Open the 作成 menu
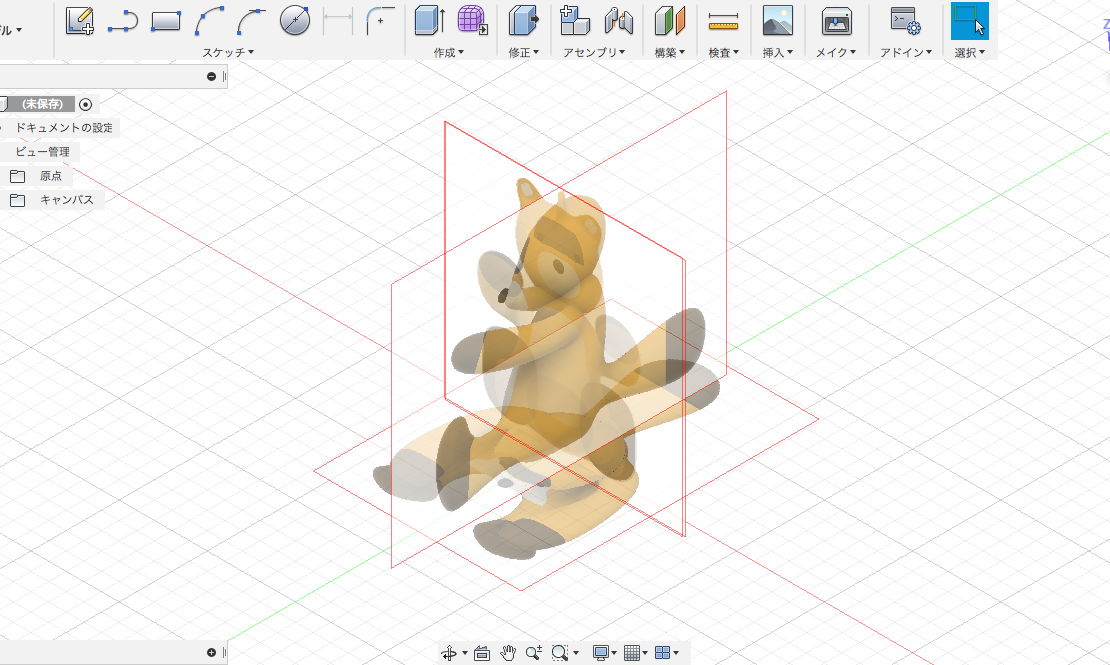 point(448,52)
